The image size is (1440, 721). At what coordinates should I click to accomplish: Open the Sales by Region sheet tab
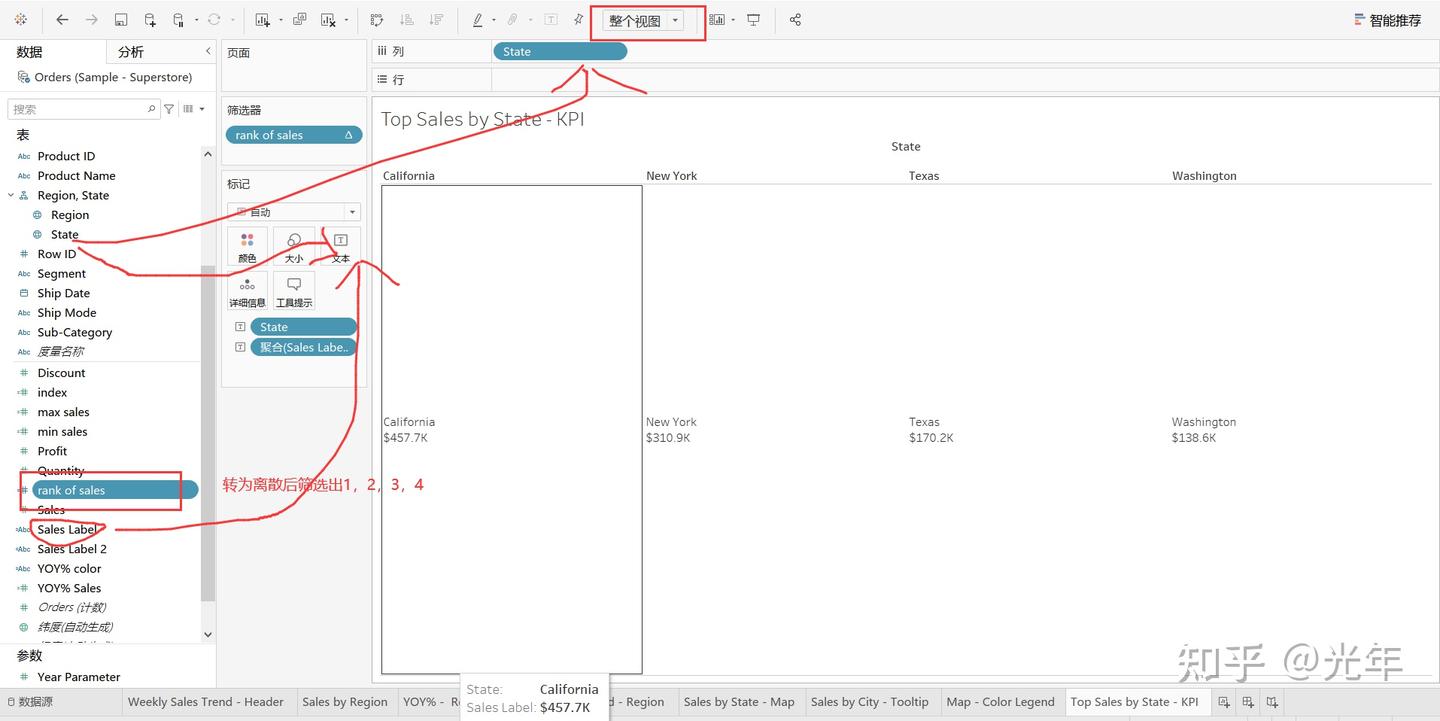click(345, 702)
